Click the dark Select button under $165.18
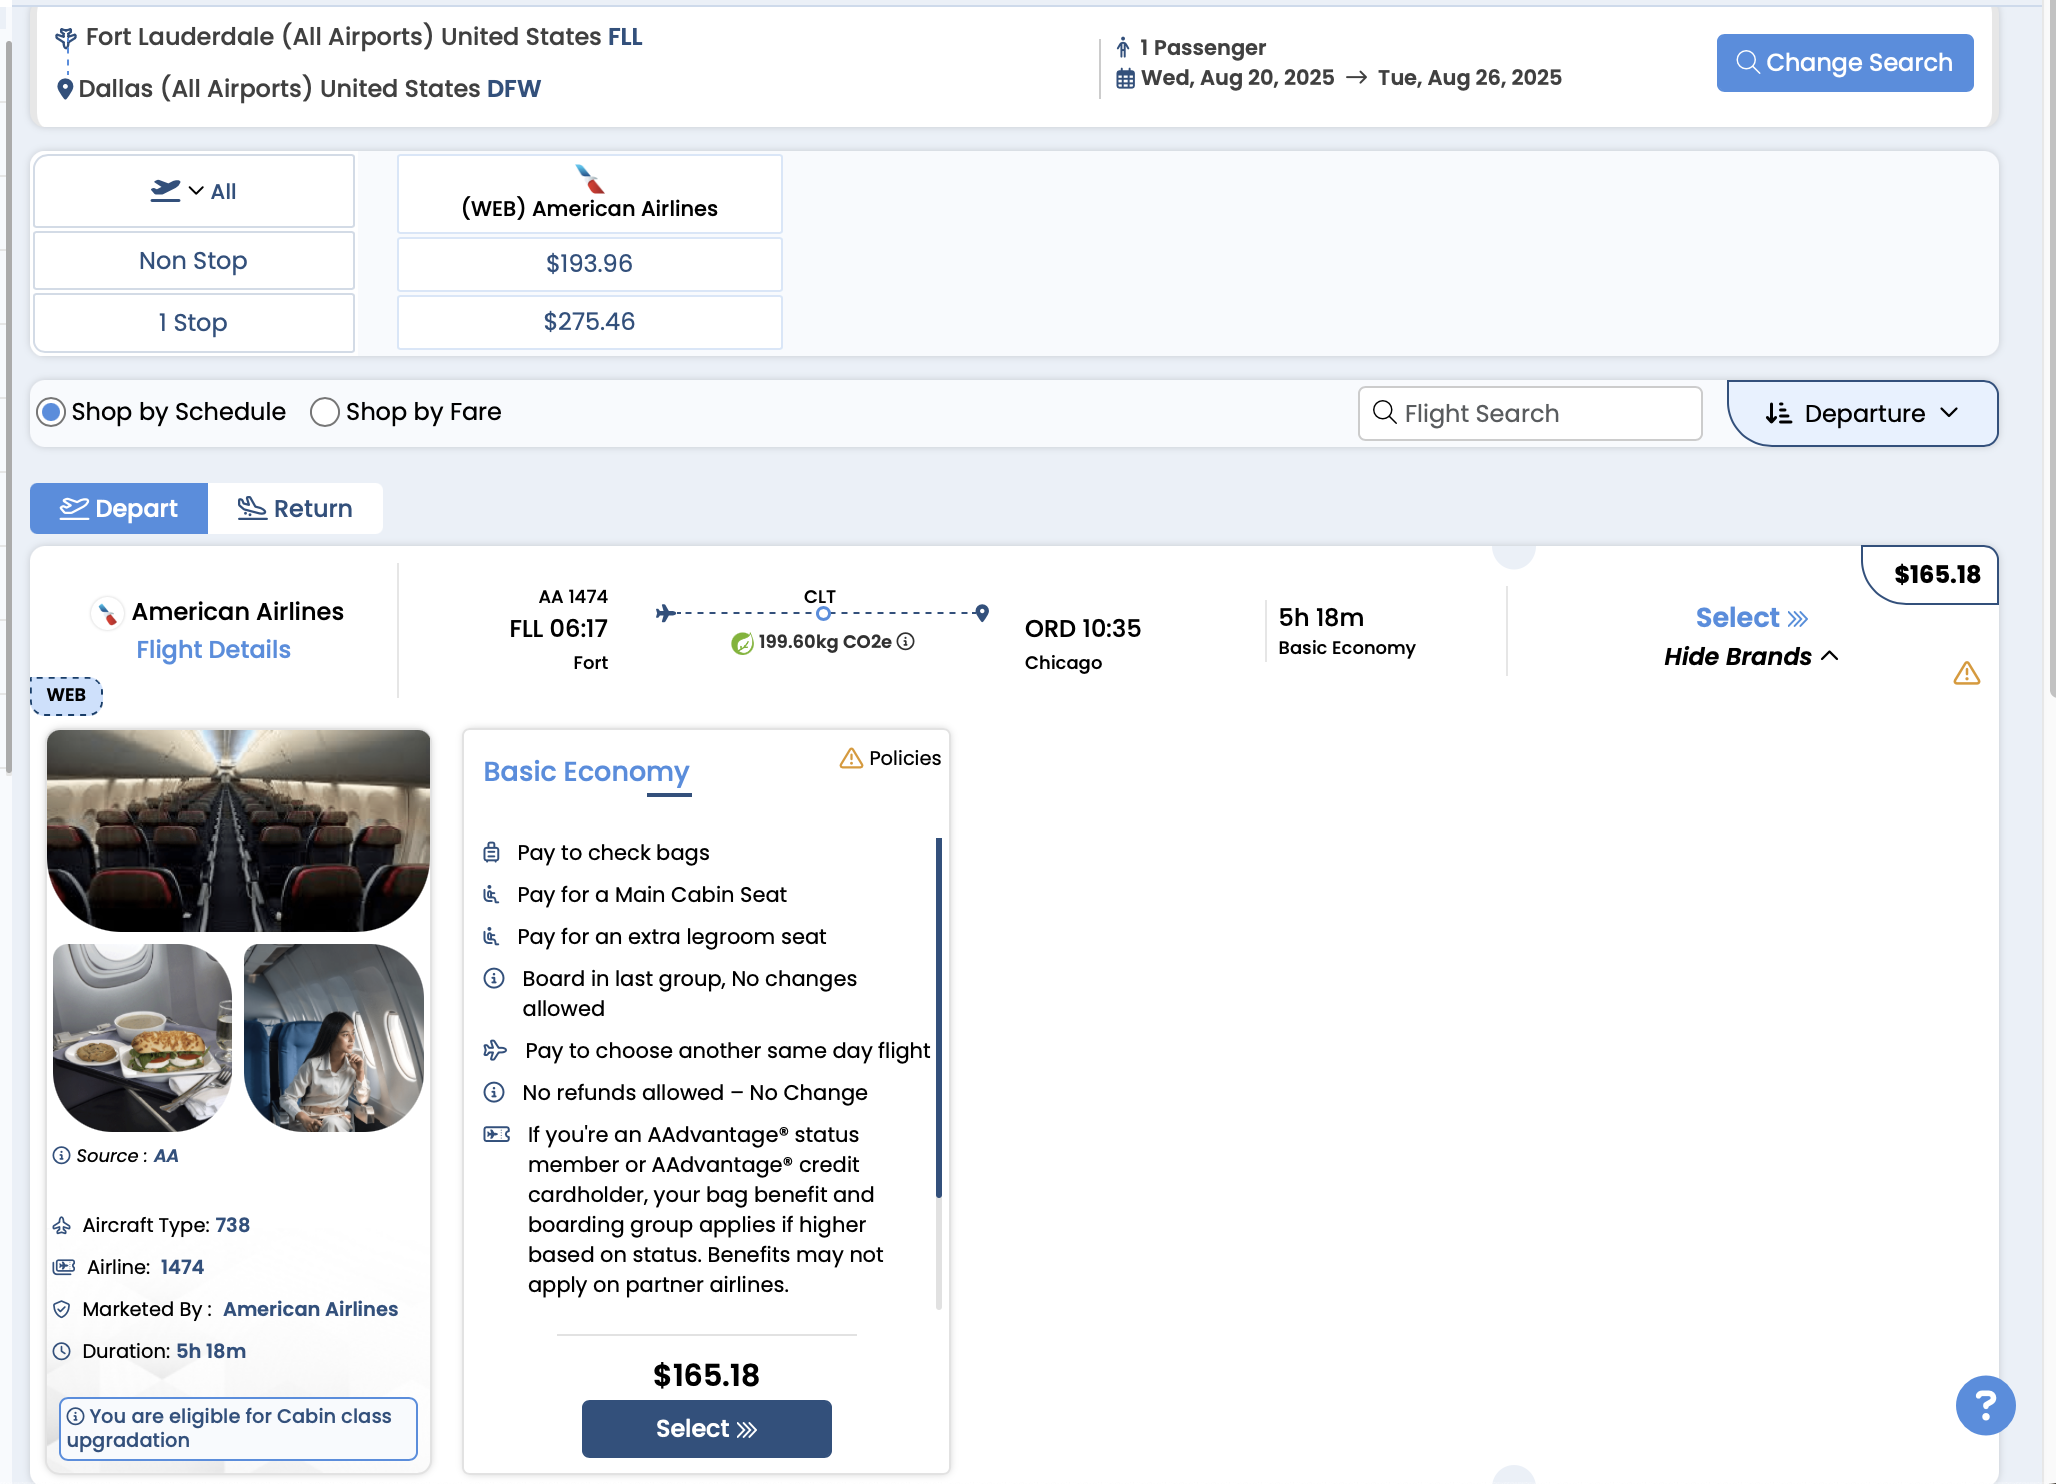 click(706, 1429)
